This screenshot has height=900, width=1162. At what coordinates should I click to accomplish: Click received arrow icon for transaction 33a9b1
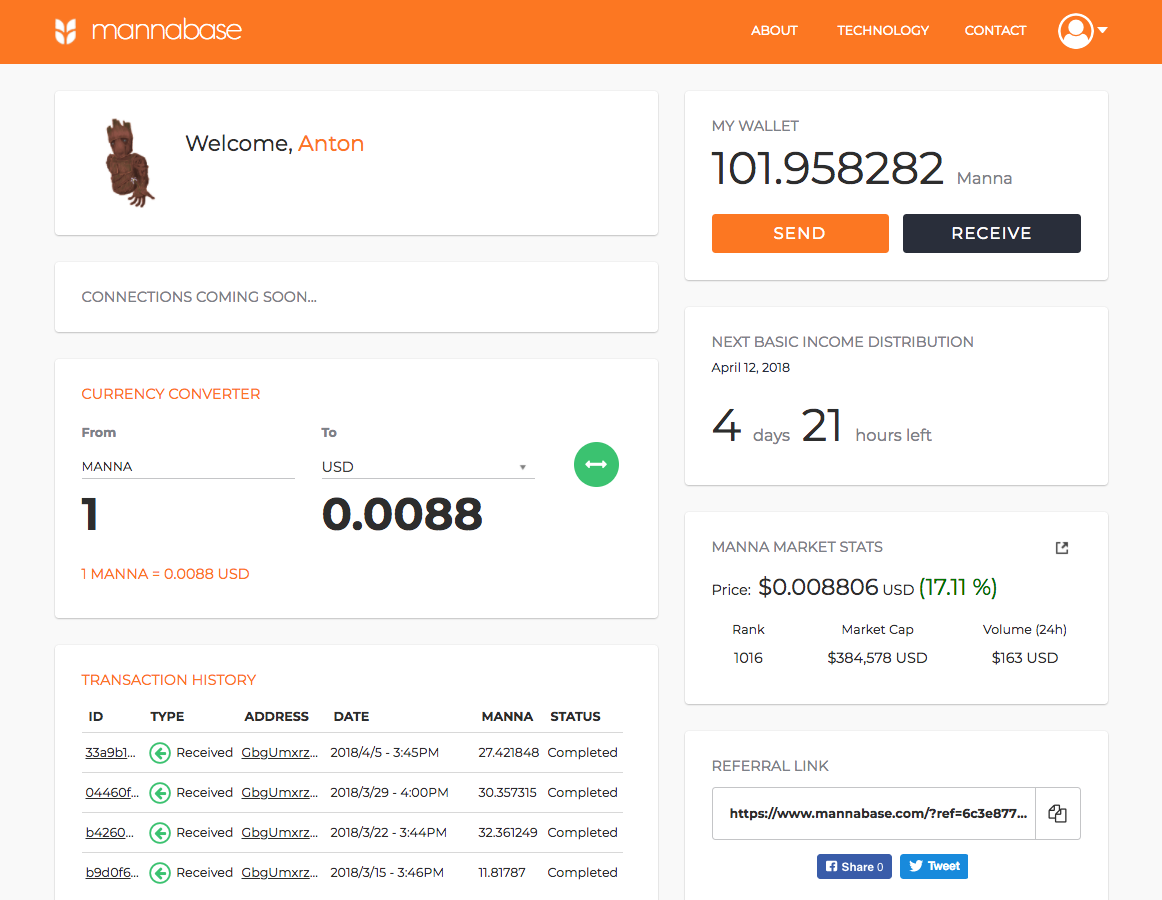159,753
